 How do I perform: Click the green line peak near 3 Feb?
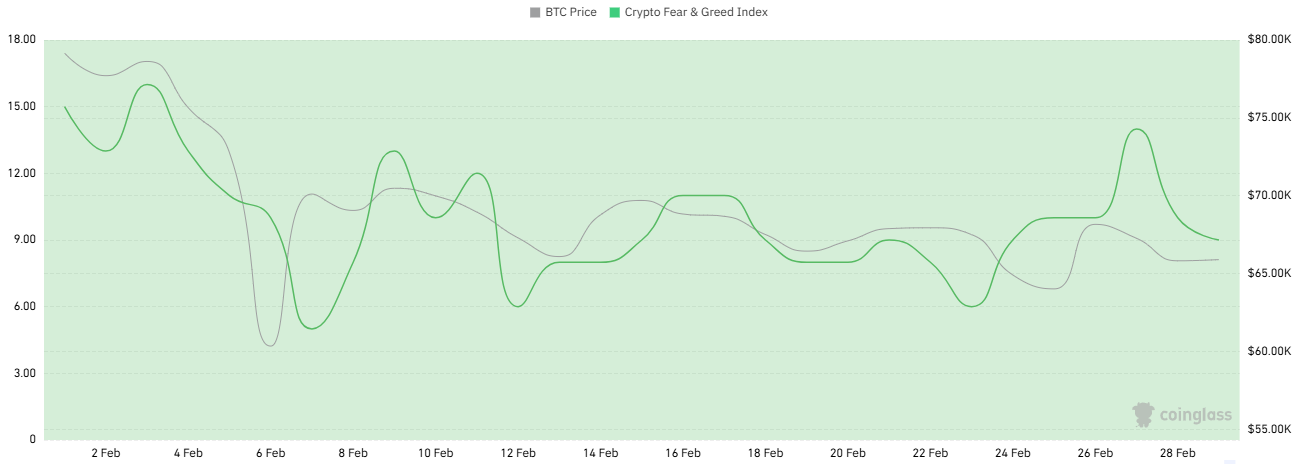(x=148, y=85)
